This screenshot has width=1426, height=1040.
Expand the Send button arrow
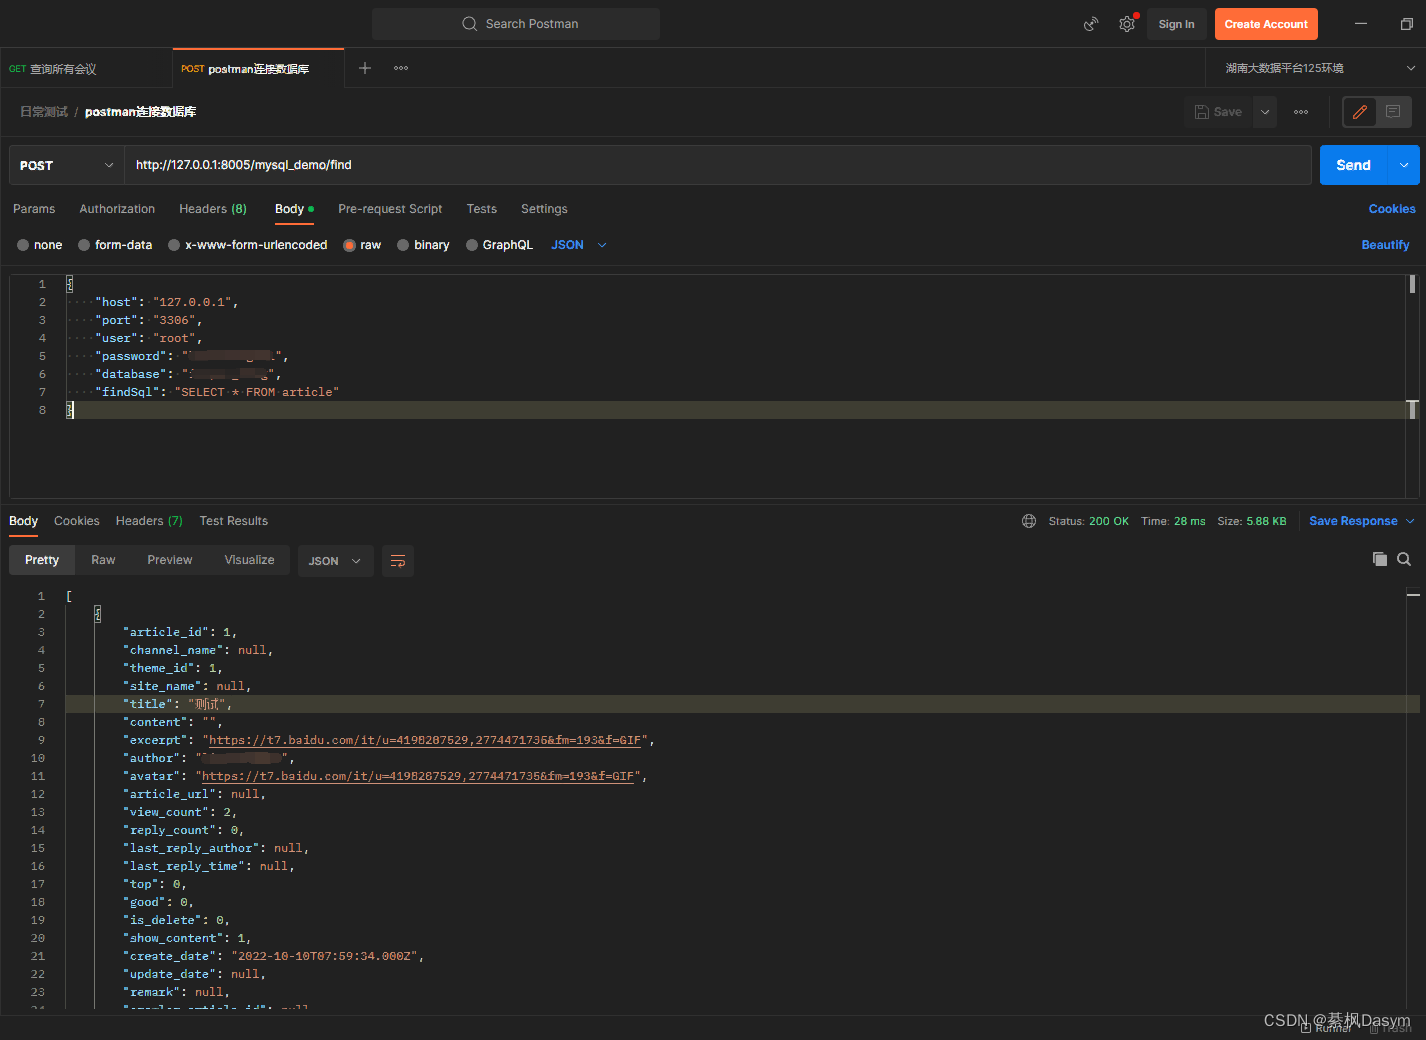[1404, 165]
